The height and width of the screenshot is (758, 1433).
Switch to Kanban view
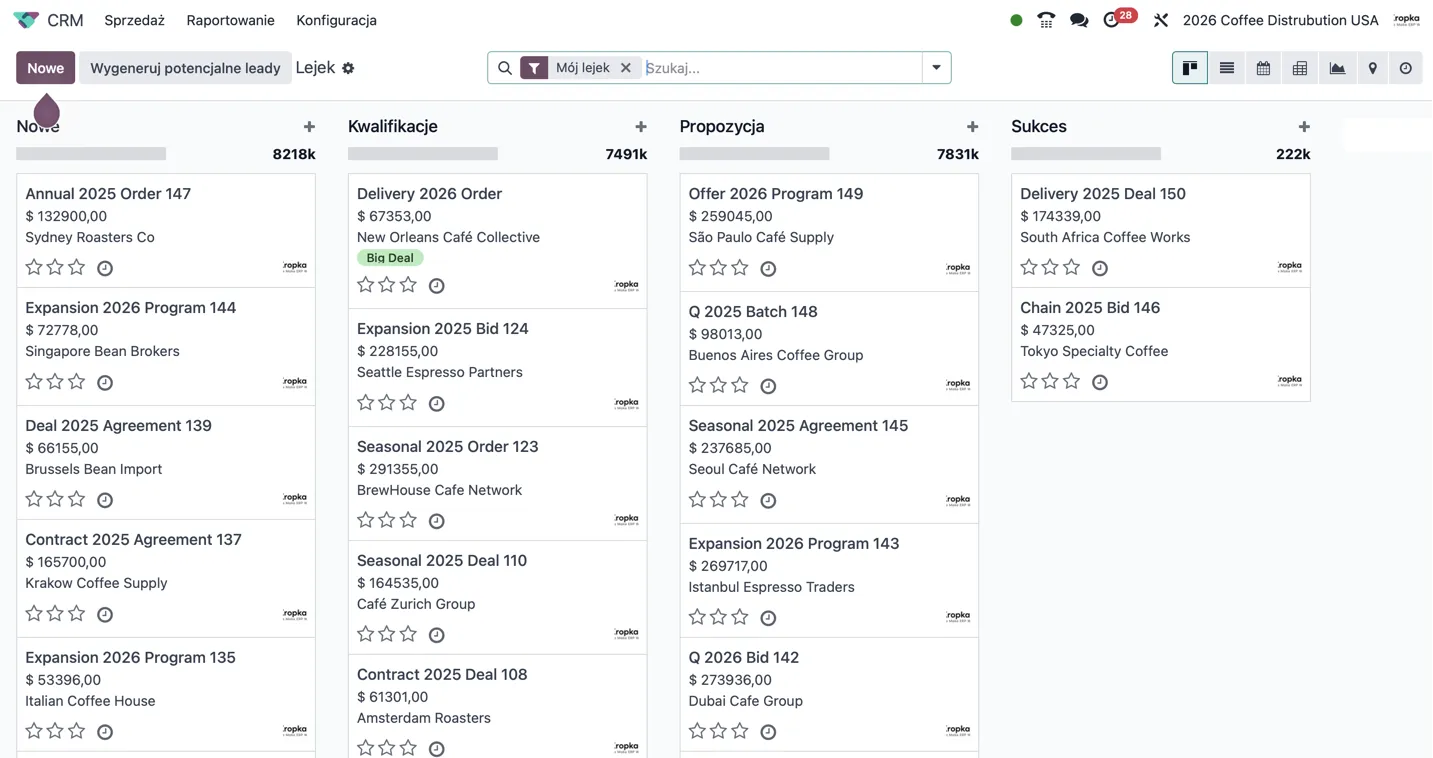tap(1190, 68)
